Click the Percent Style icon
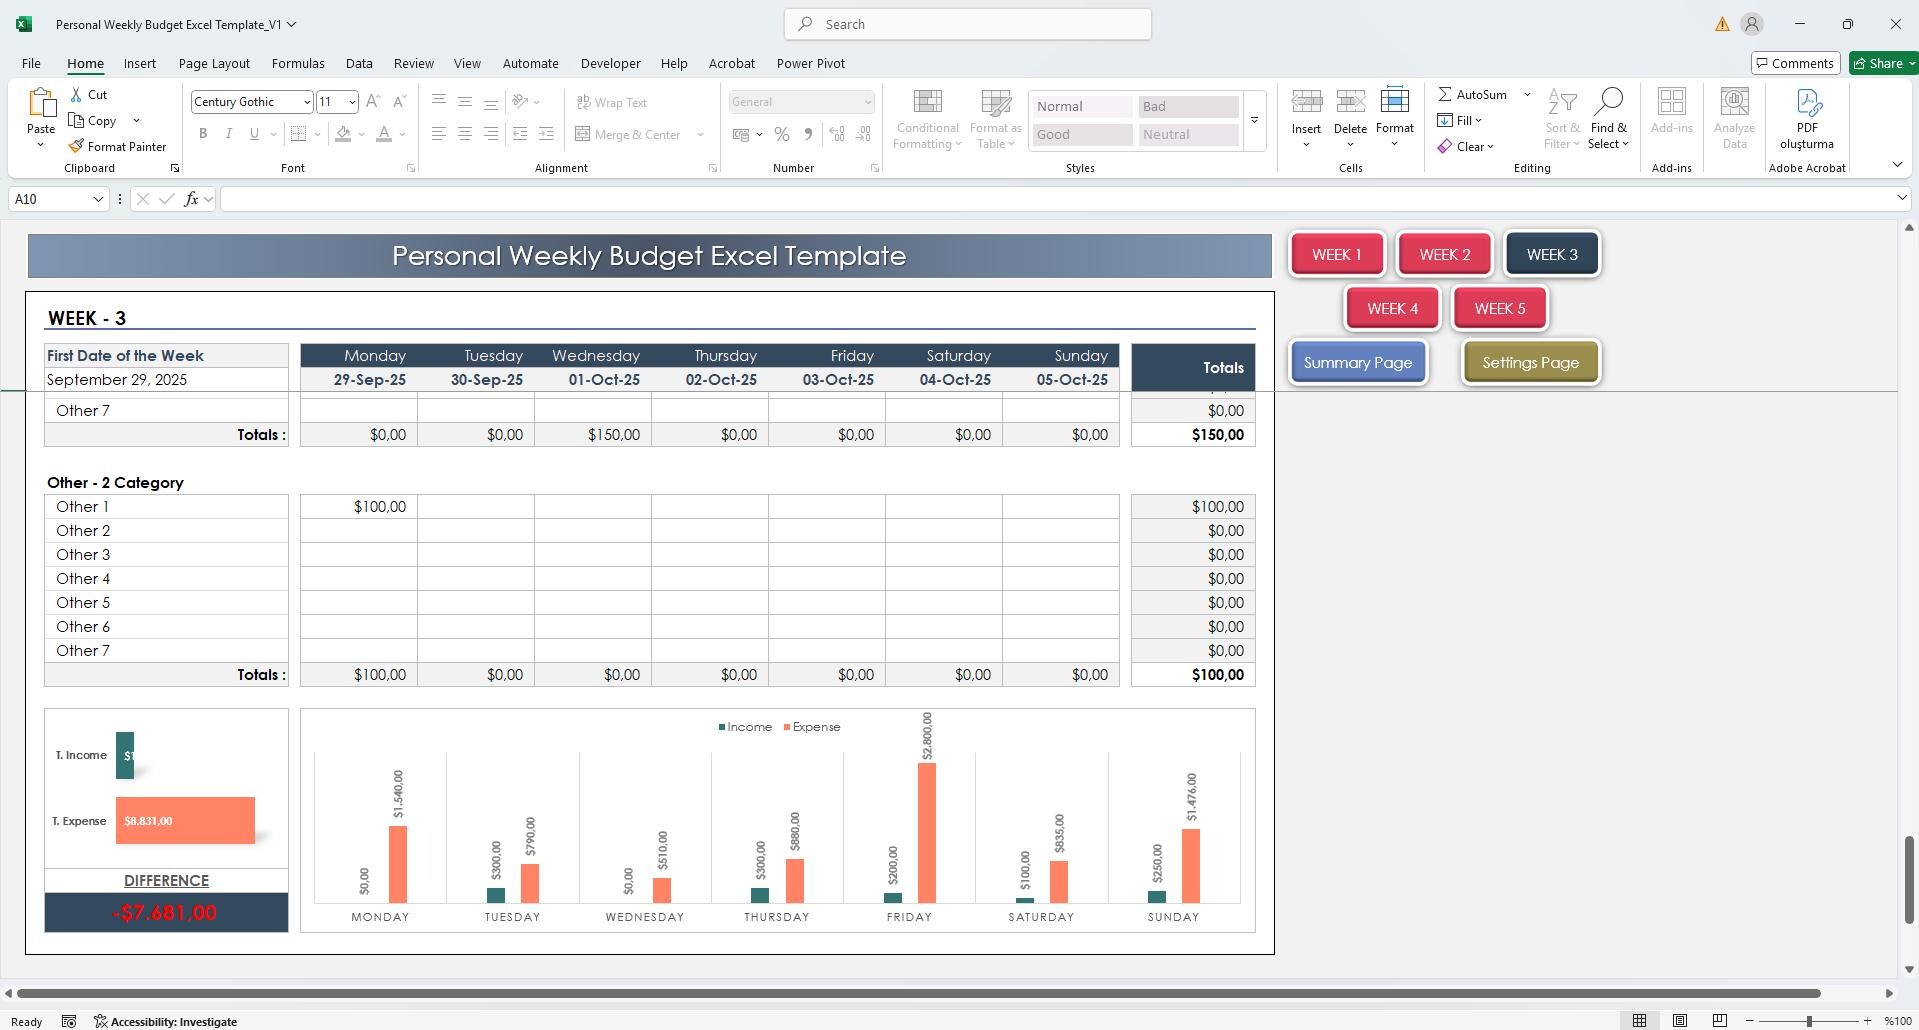The height and width of the screenshot is (1030, 1919). [x=782, y=134]
